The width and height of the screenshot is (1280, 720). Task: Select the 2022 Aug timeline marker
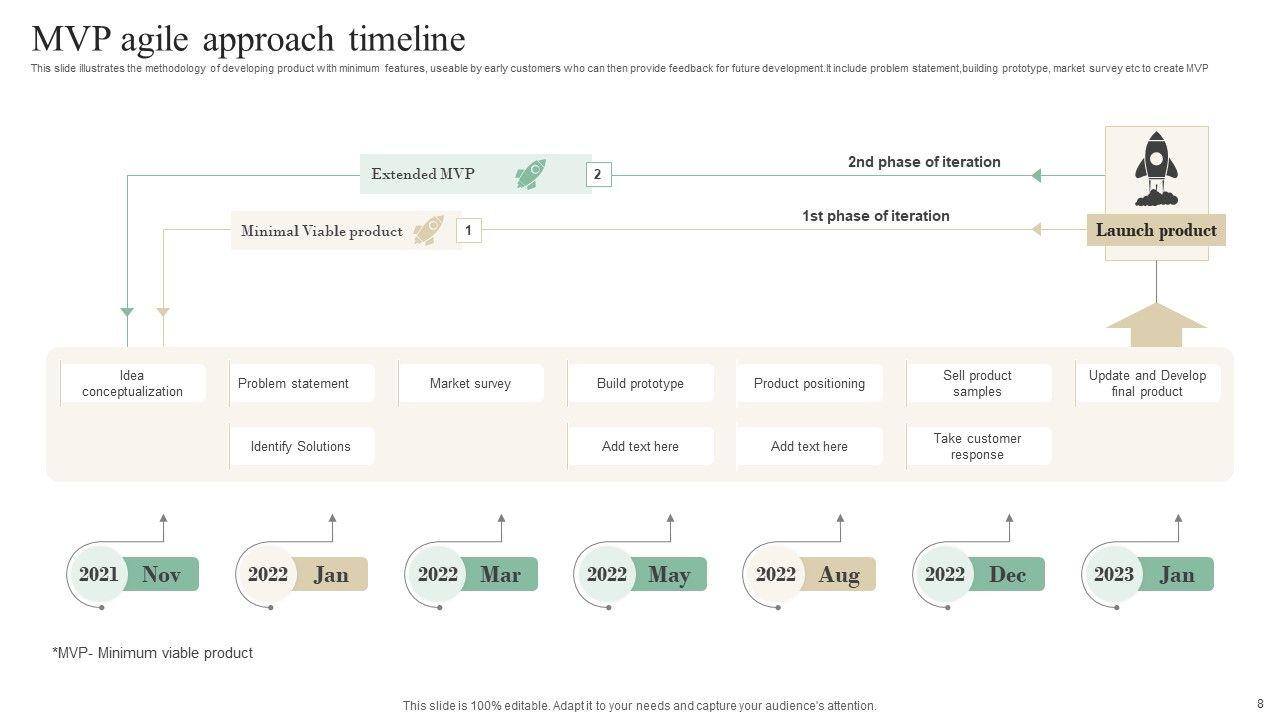click(810, 574)
